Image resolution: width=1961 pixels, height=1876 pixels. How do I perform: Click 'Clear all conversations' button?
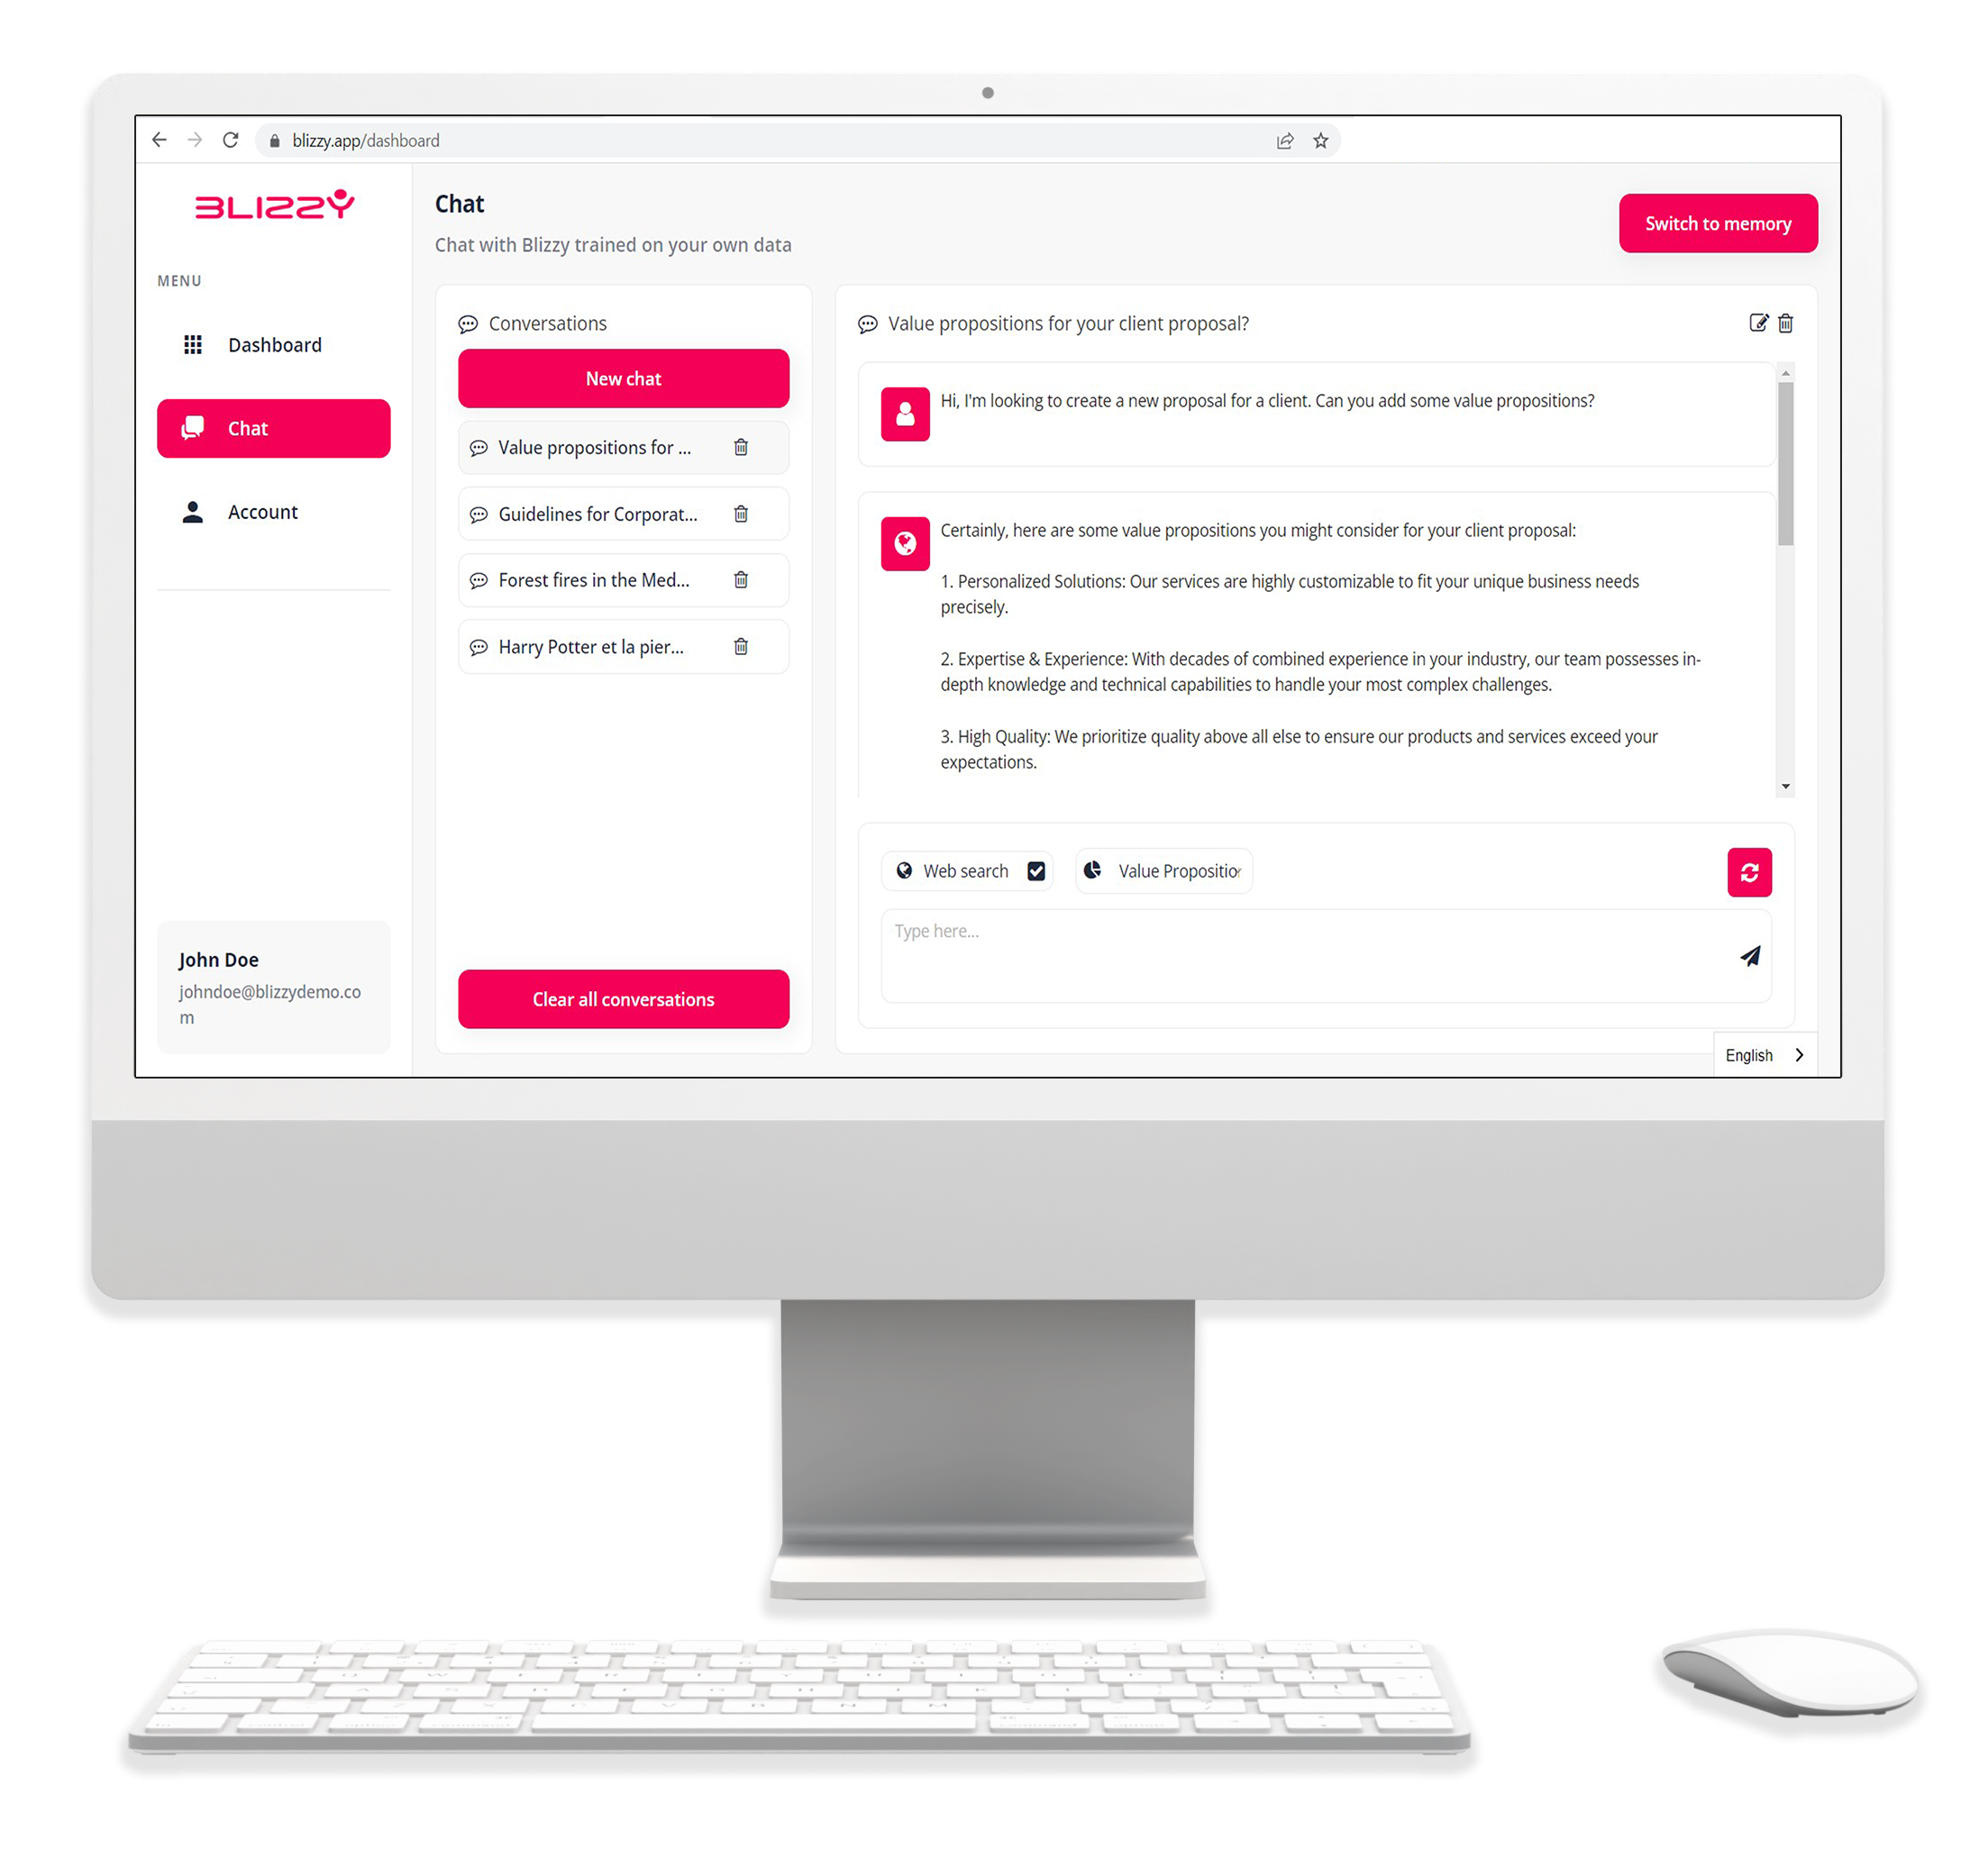pyautogui.click(x=624, y=997)
